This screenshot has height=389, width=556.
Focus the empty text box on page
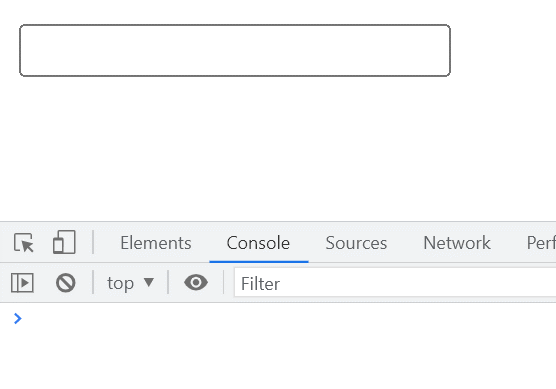[x=235, y=50]
